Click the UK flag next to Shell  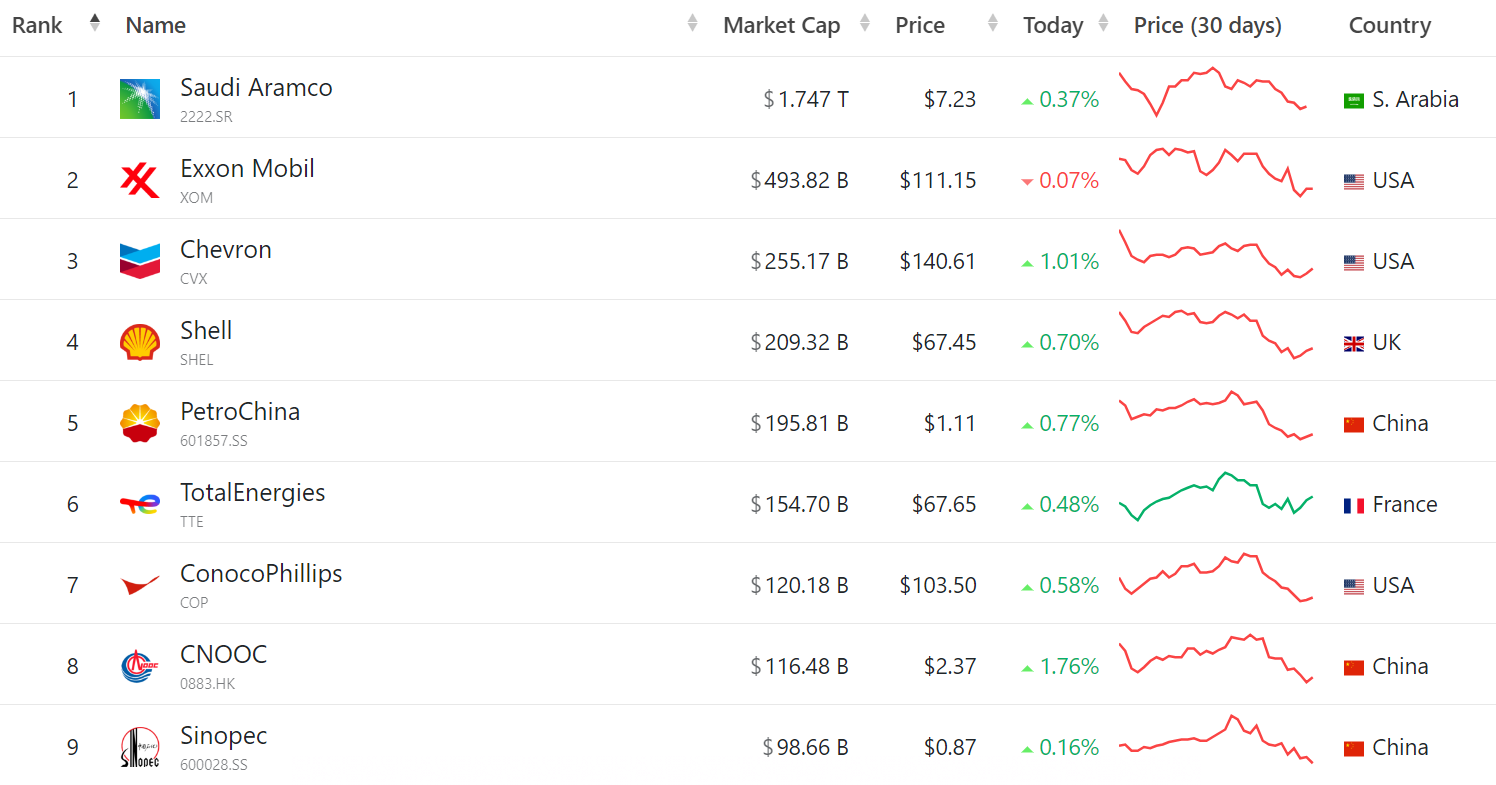1353,343
